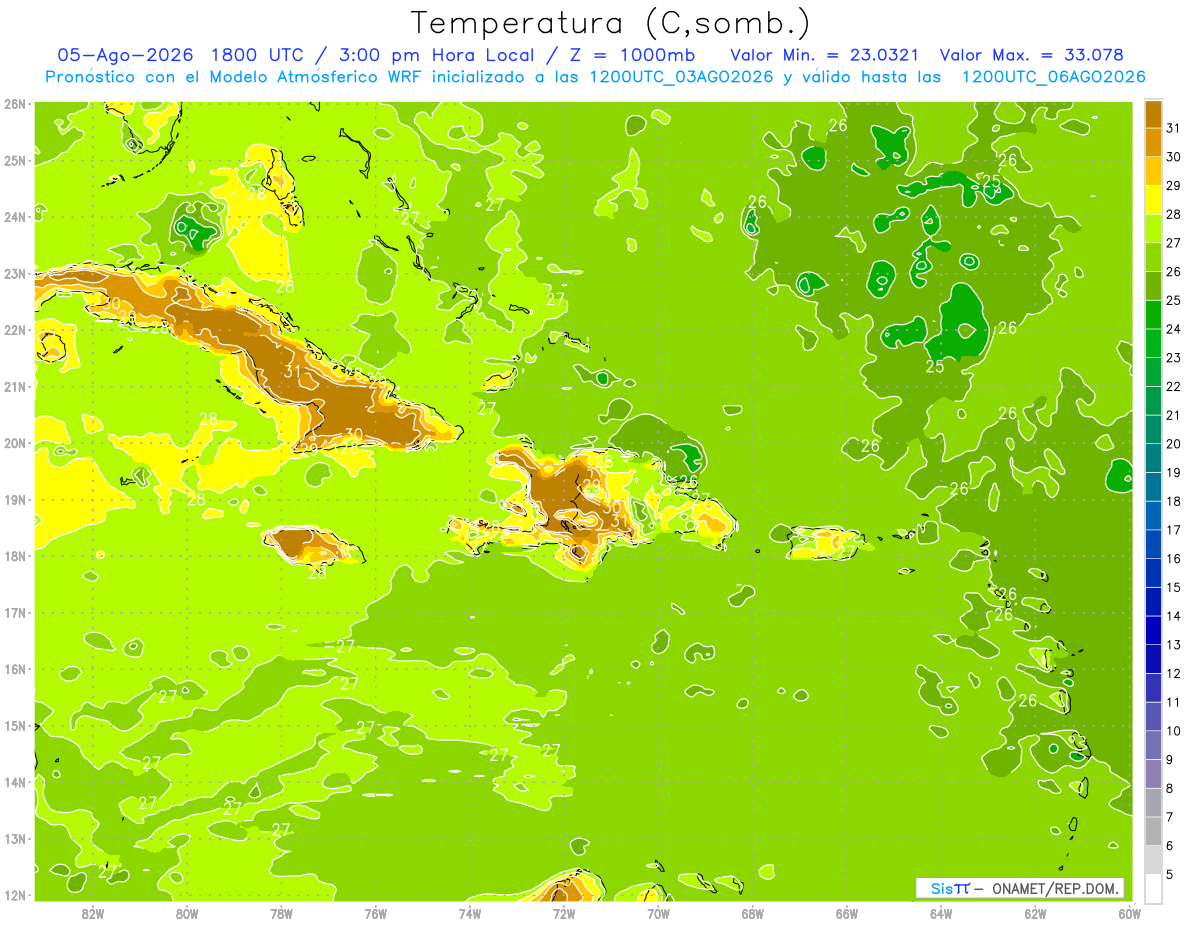Viewport: 1200px width, 927px height.
Task: Click the 78W longitude axis label
Action: pos(281,913)
